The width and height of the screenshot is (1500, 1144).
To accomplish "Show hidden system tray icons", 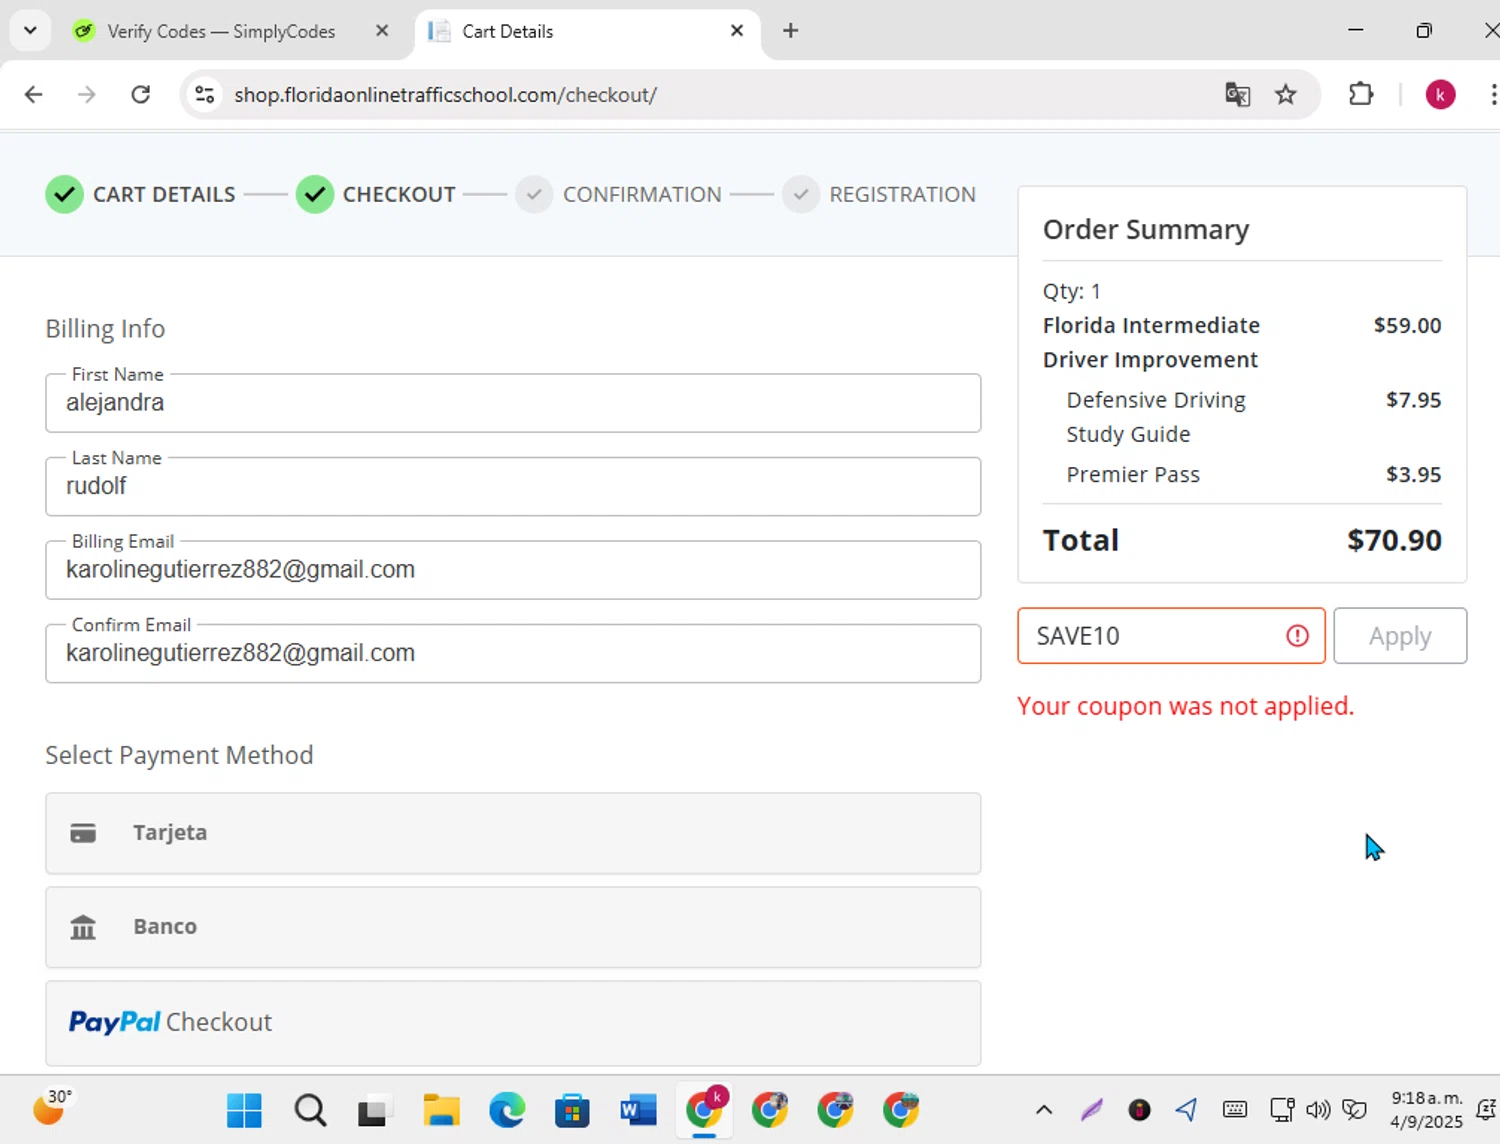I will [1044, 1109].
